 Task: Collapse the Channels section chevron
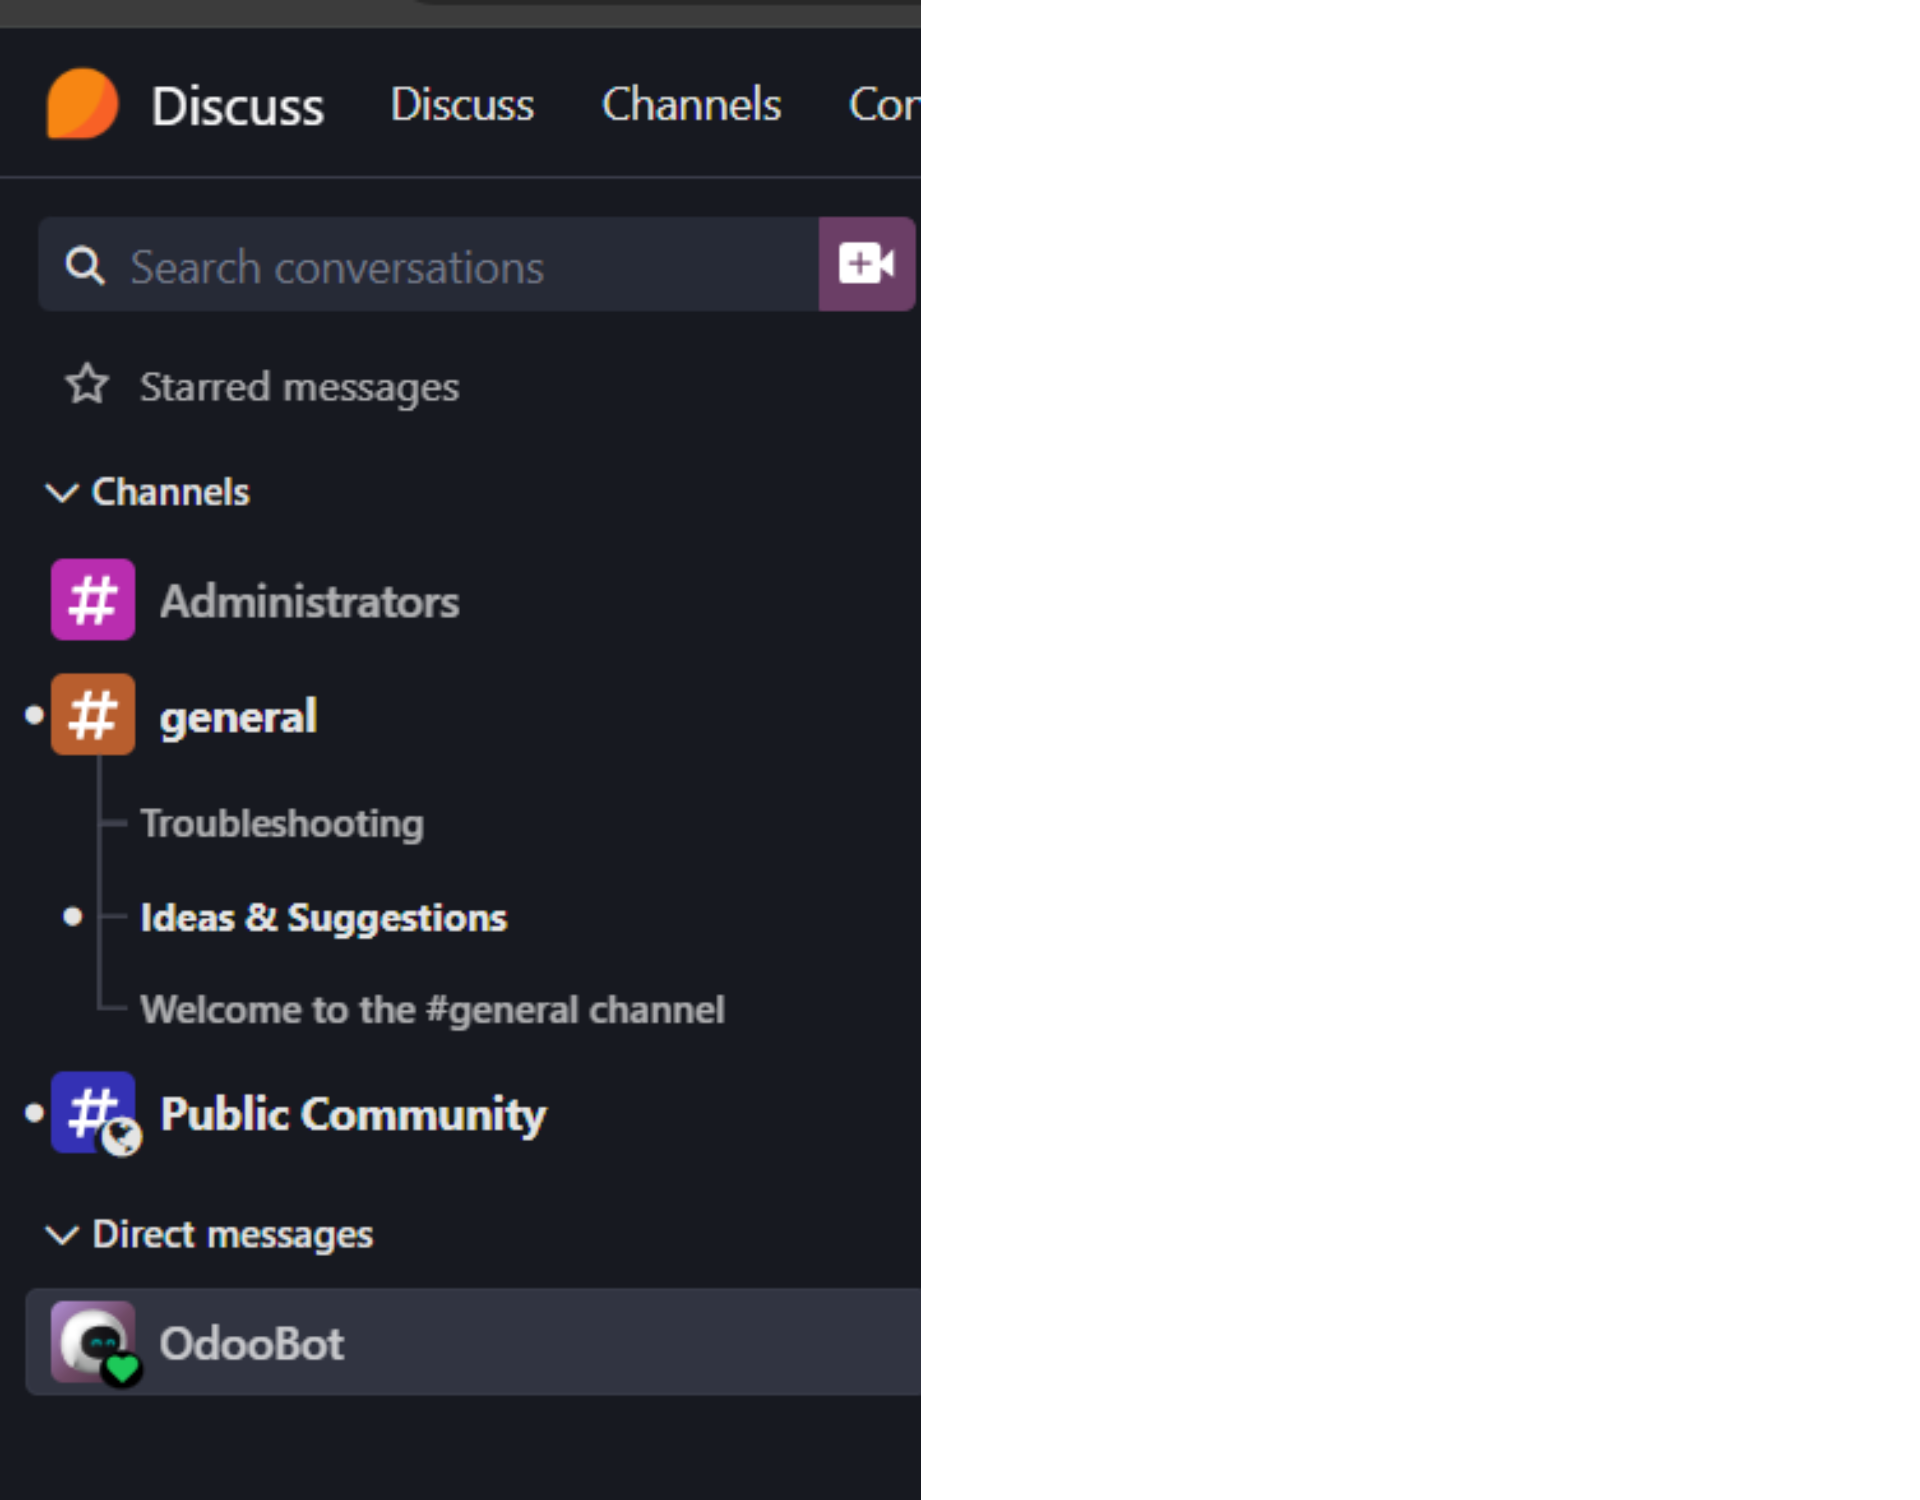tap(62, 492)
